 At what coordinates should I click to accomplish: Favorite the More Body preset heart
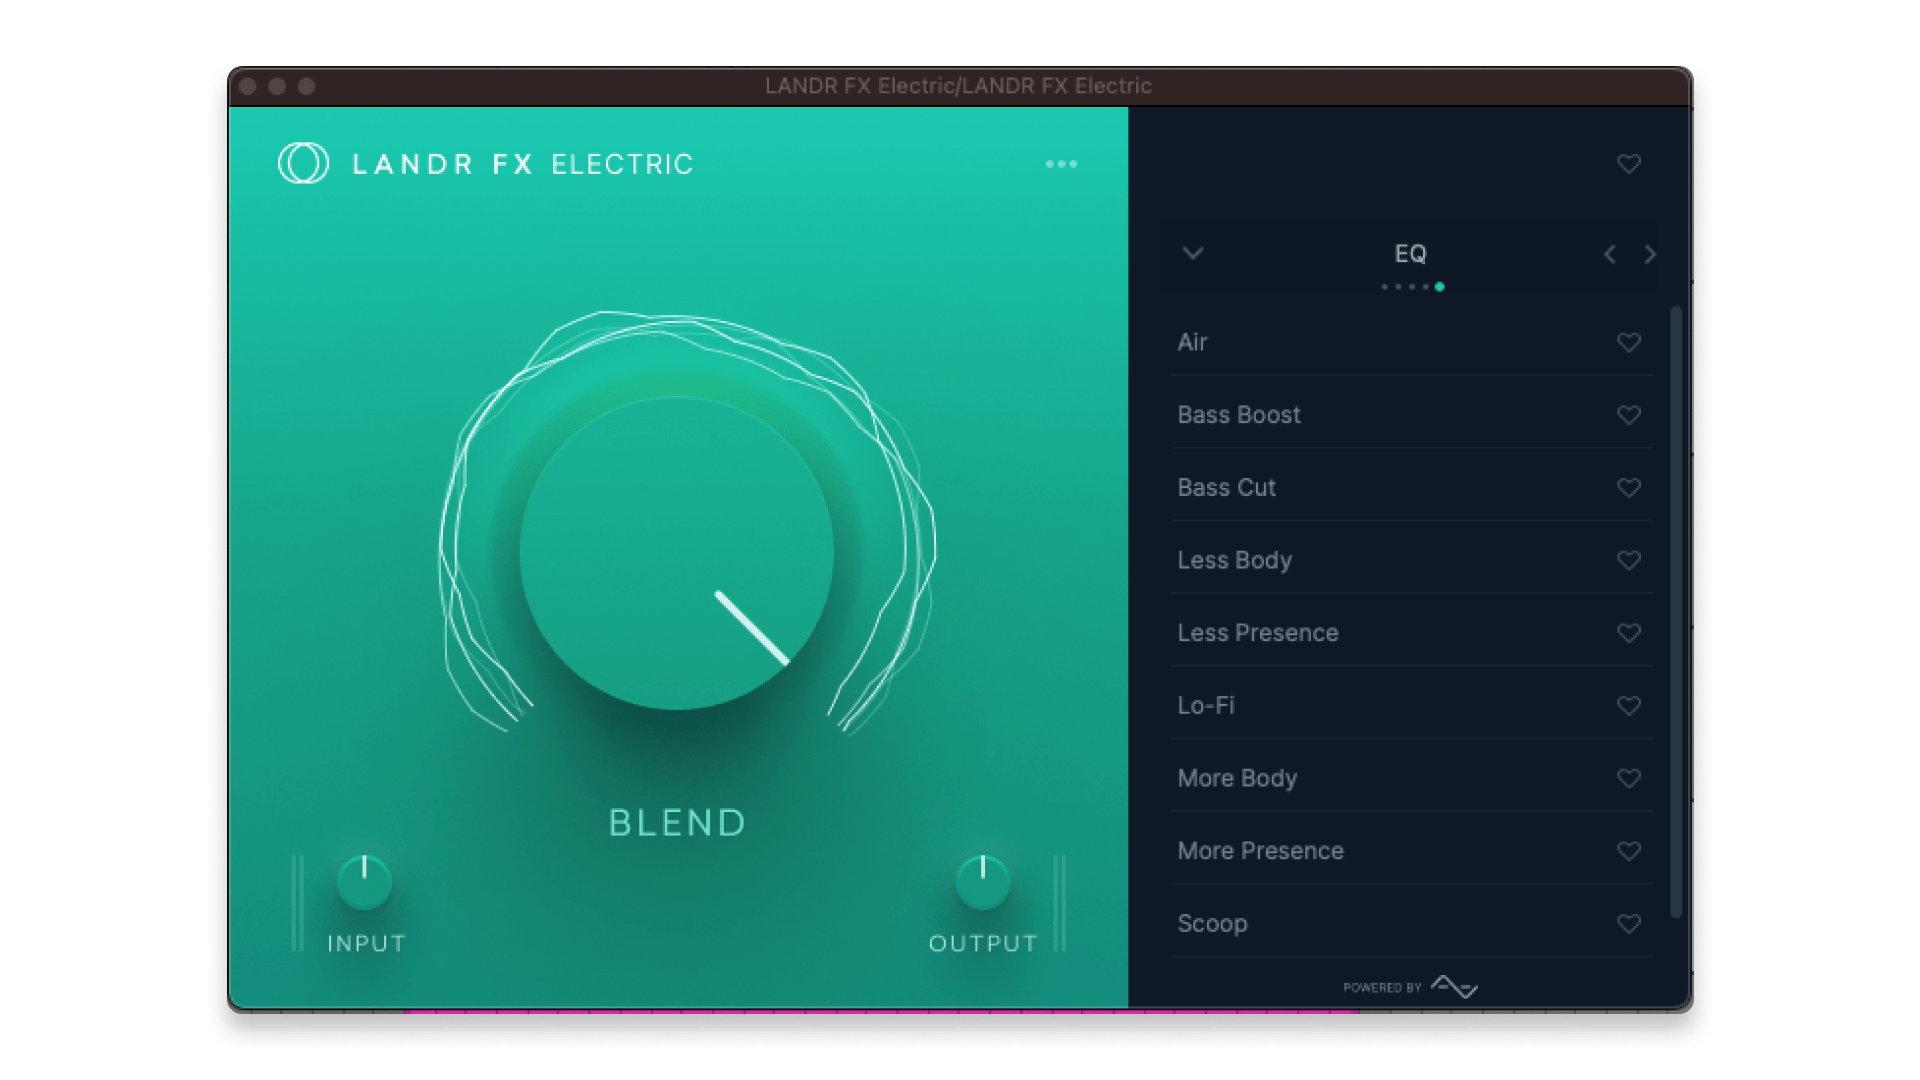coord(1629,778)
